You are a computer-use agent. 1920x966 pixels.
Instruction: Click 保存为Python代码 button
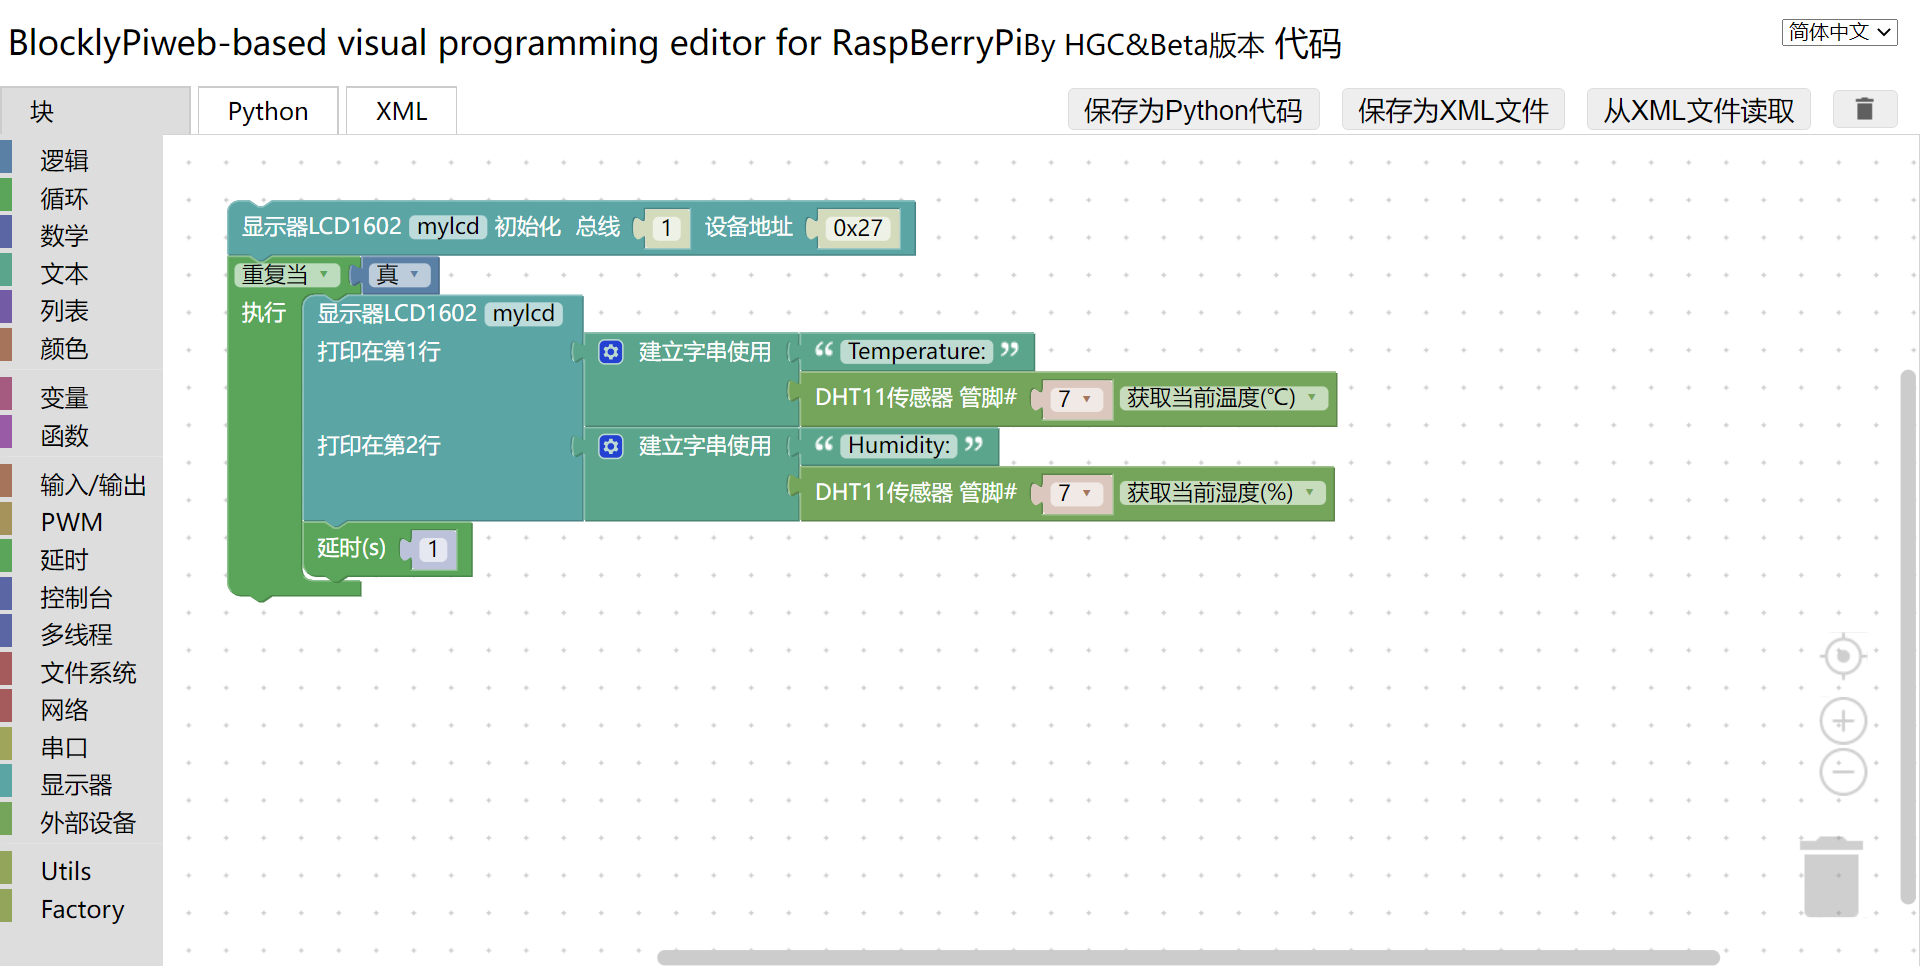[x=1193, y=109]
